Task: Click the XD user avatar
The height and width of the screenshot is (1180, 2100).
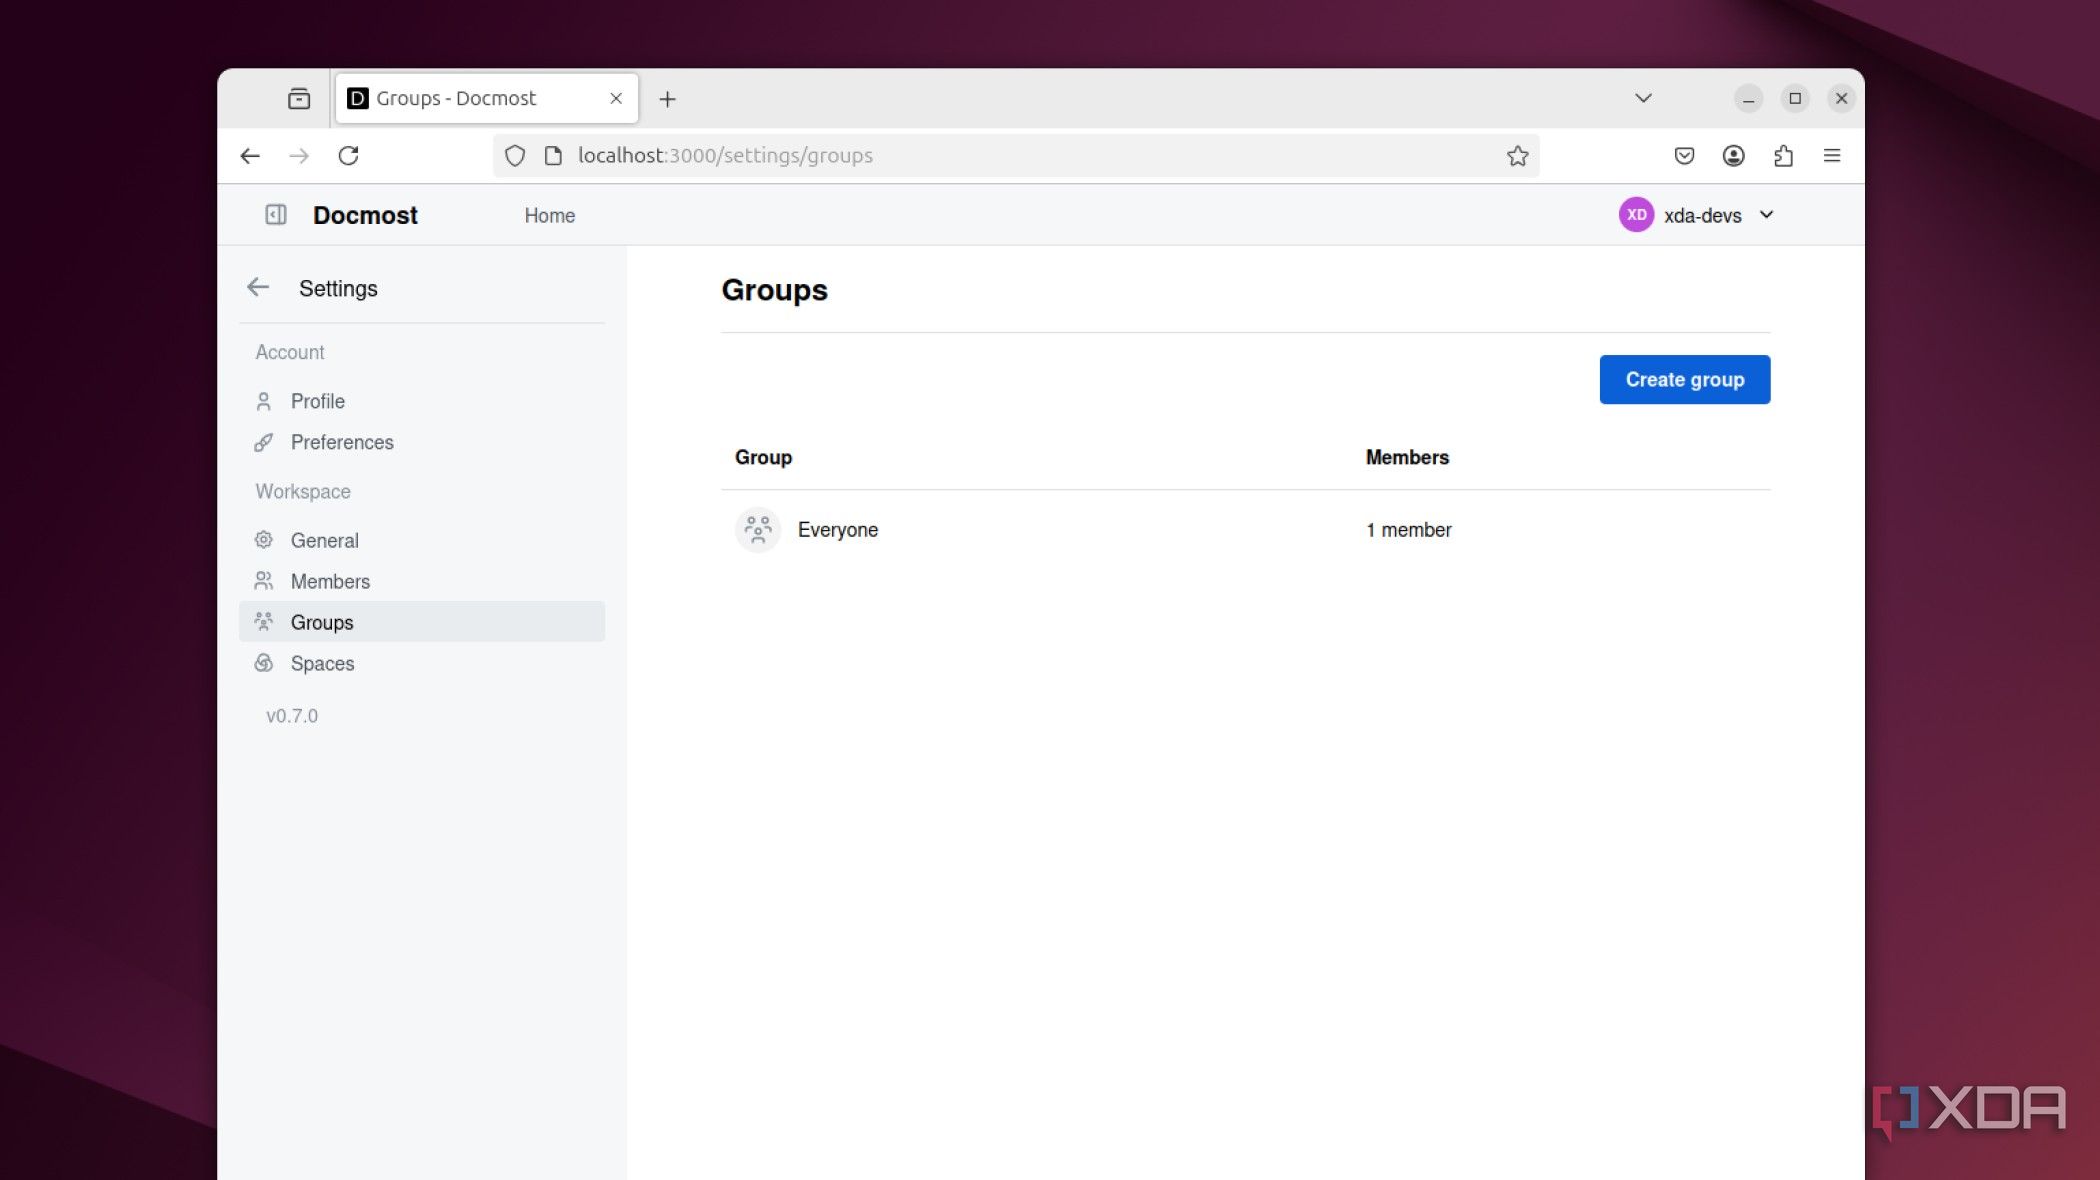Action: point(1636,215)
